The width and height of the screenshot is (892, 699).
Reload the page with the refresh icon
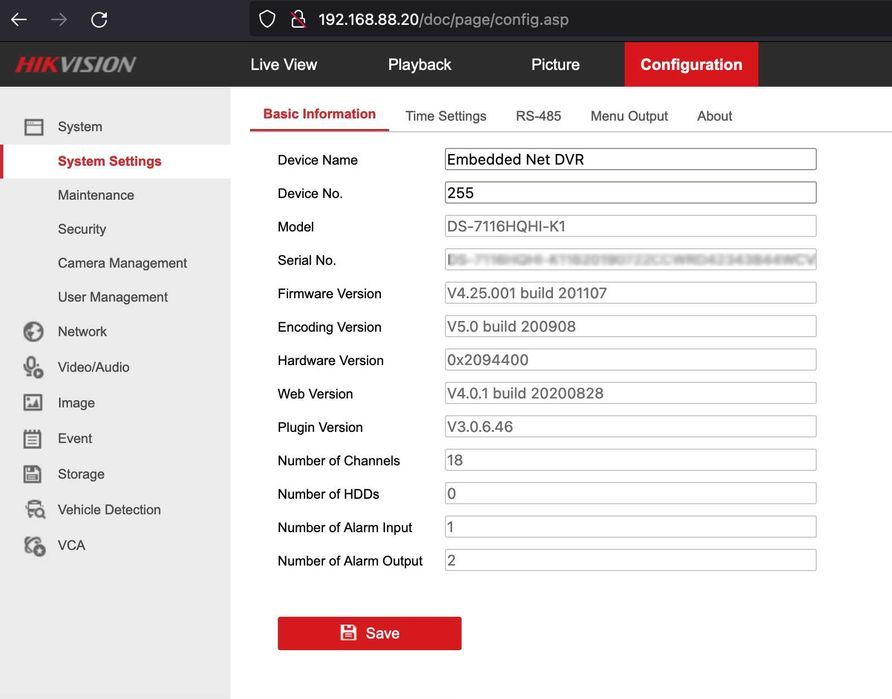point(99,19)
